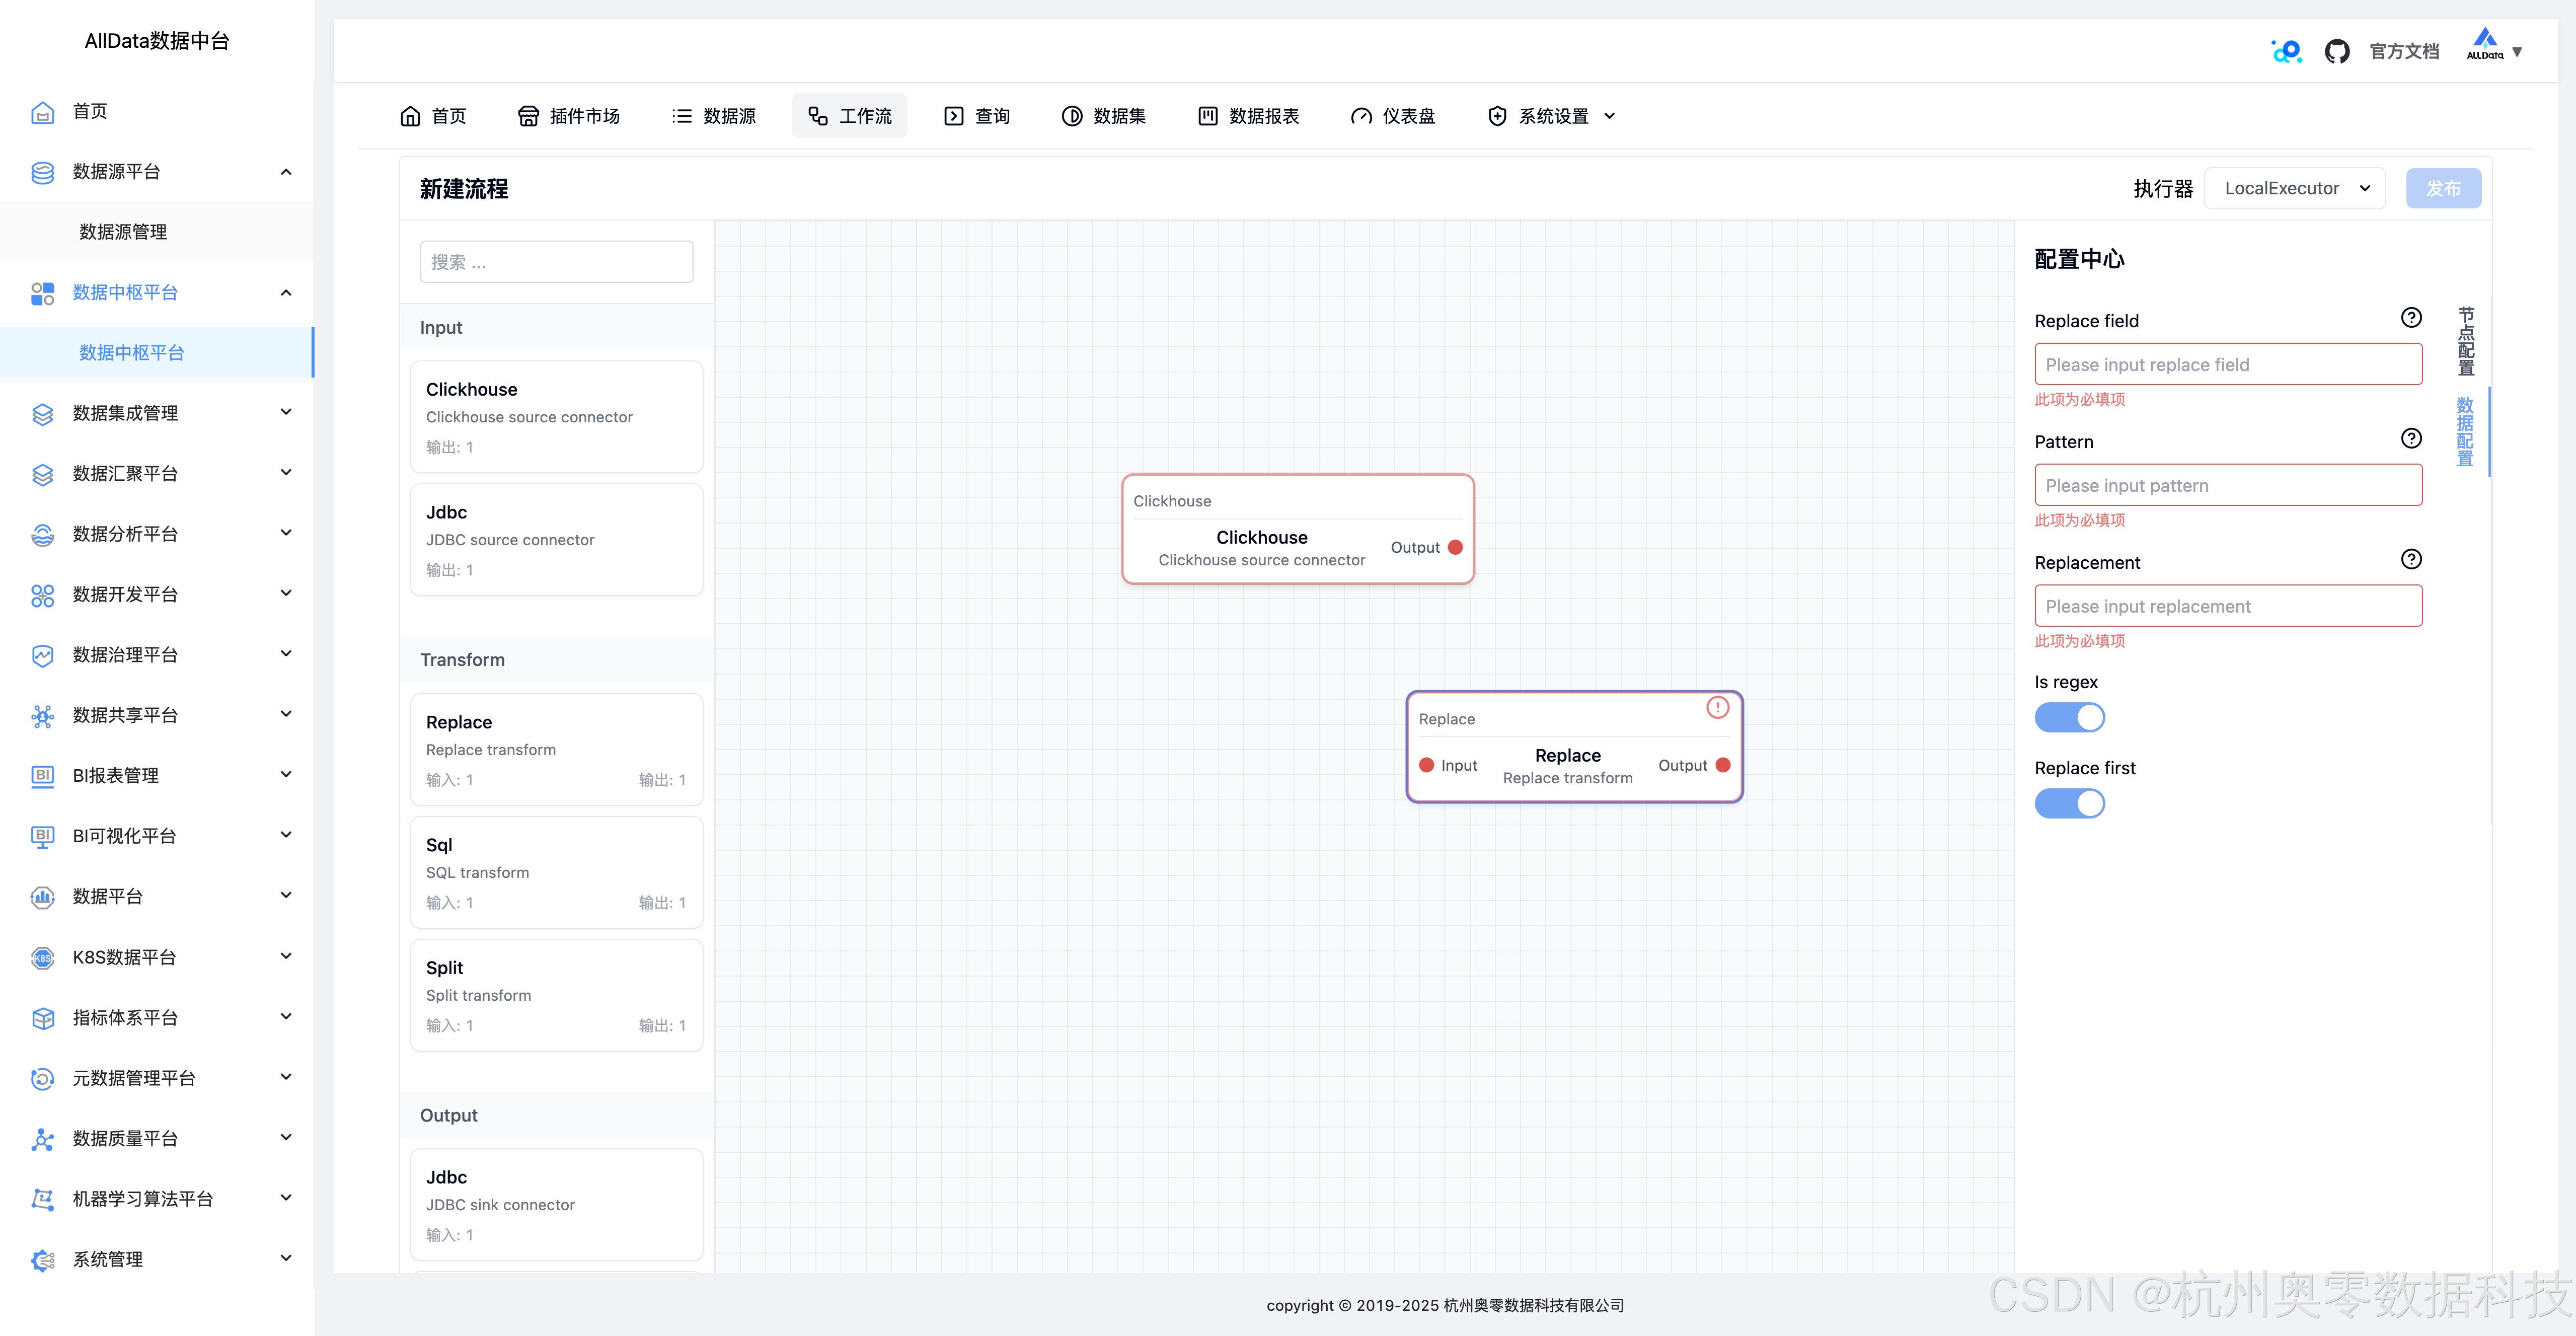The height and width of the screenshot is (1336, 2576).
Task: Click the 数据中枢平台 sidebar icon
Action: 42,293
